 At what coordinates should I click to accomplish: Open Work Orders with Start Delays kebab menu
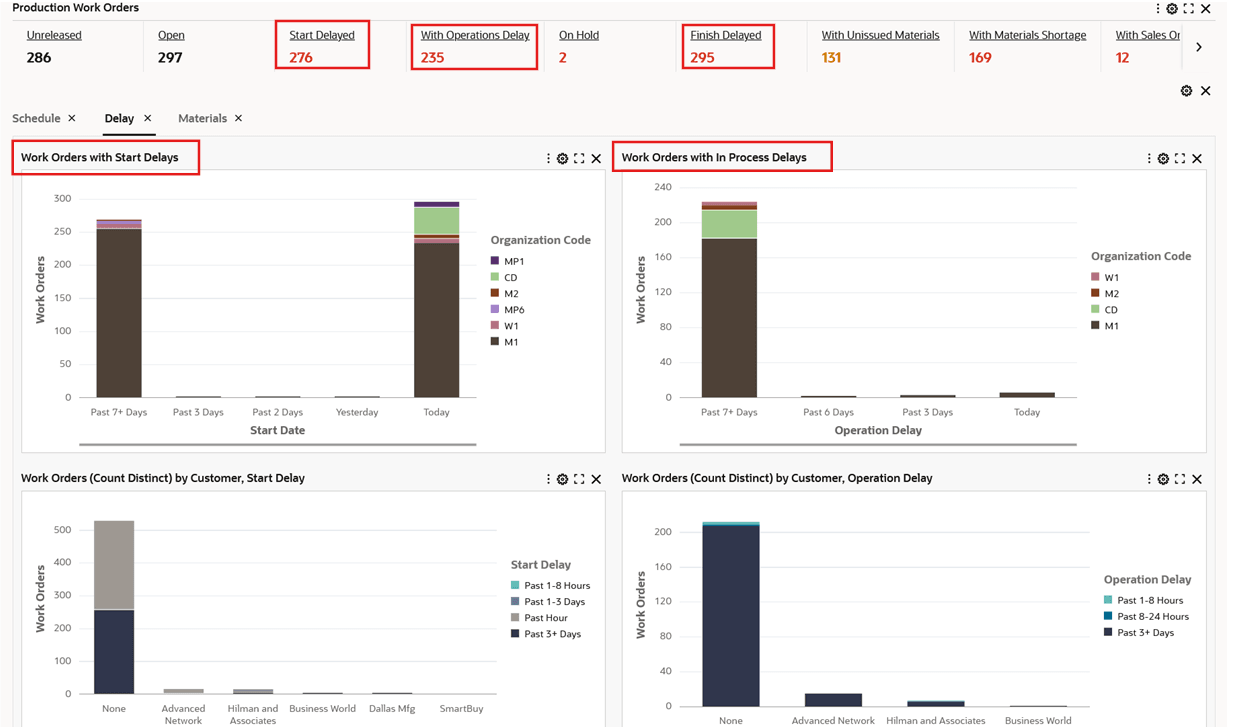click(548, 158)
